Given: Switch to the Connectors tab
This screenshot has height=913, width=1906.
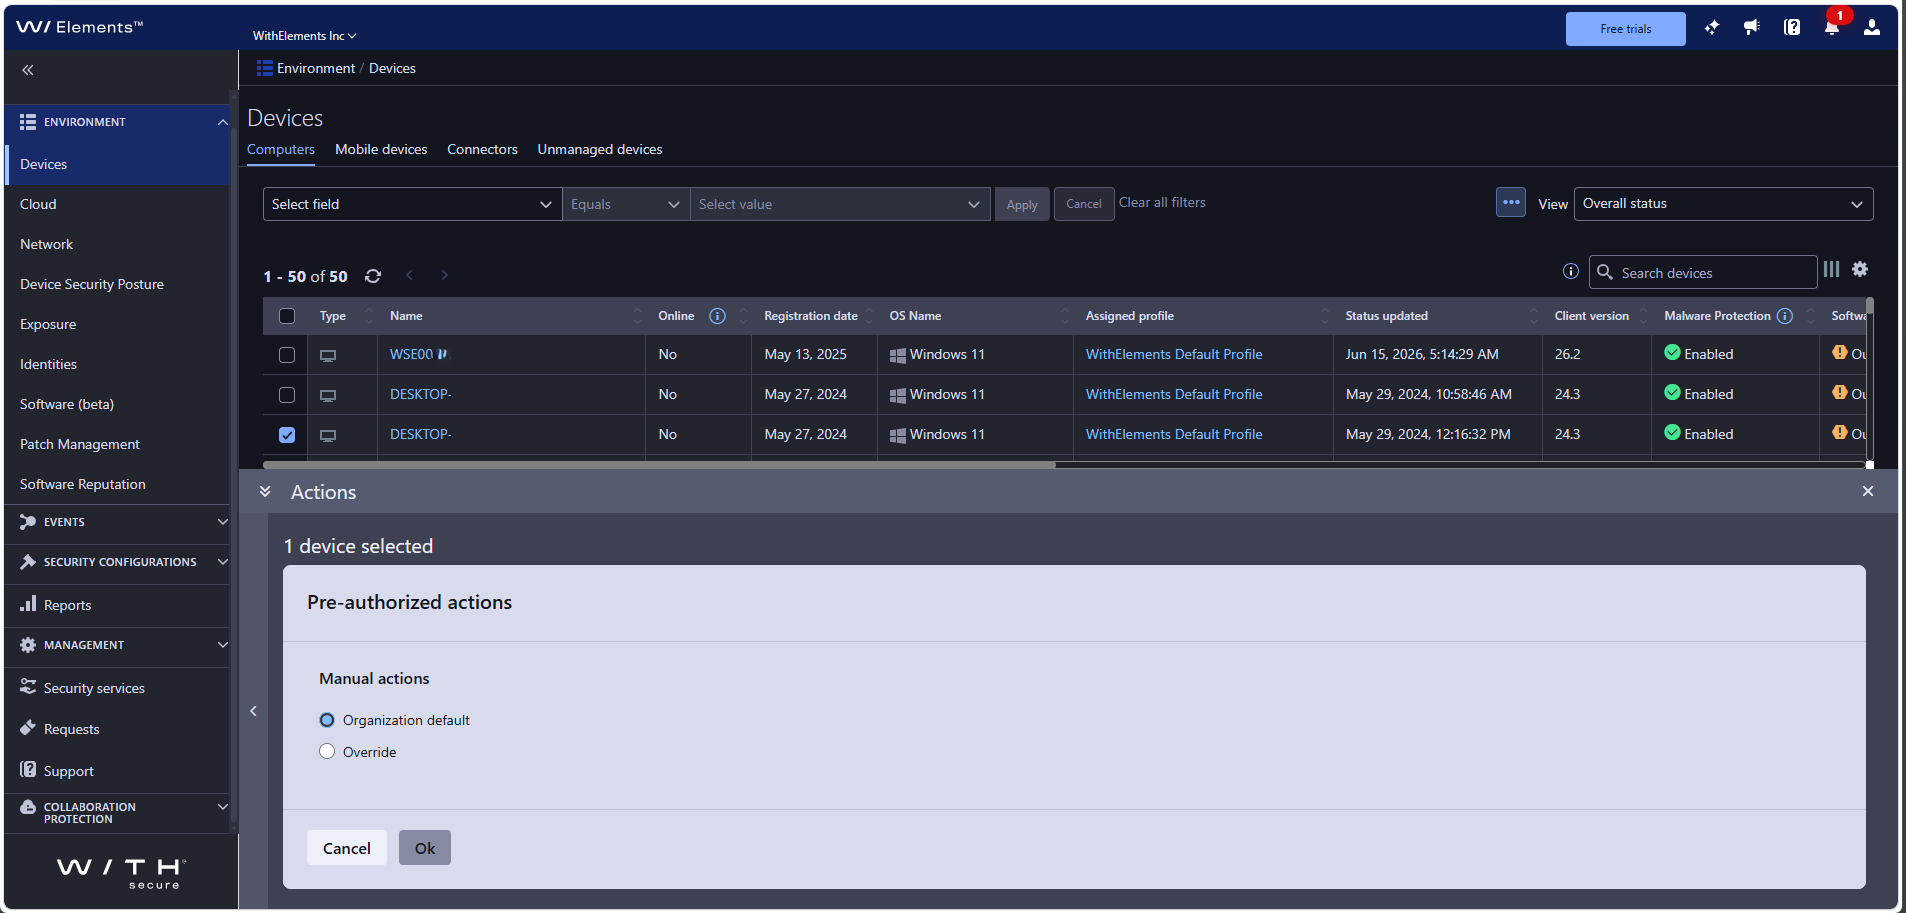Looking at the screenshot, I should (482, 149).
